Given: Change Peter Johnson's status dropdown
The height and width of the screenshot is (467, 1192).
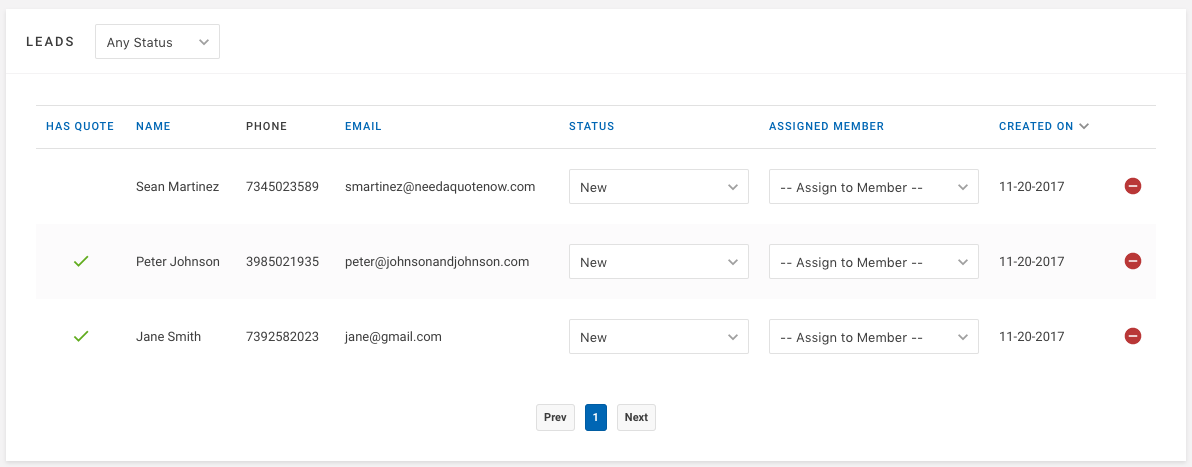Looking at the screenshot, I should point(658,262).
